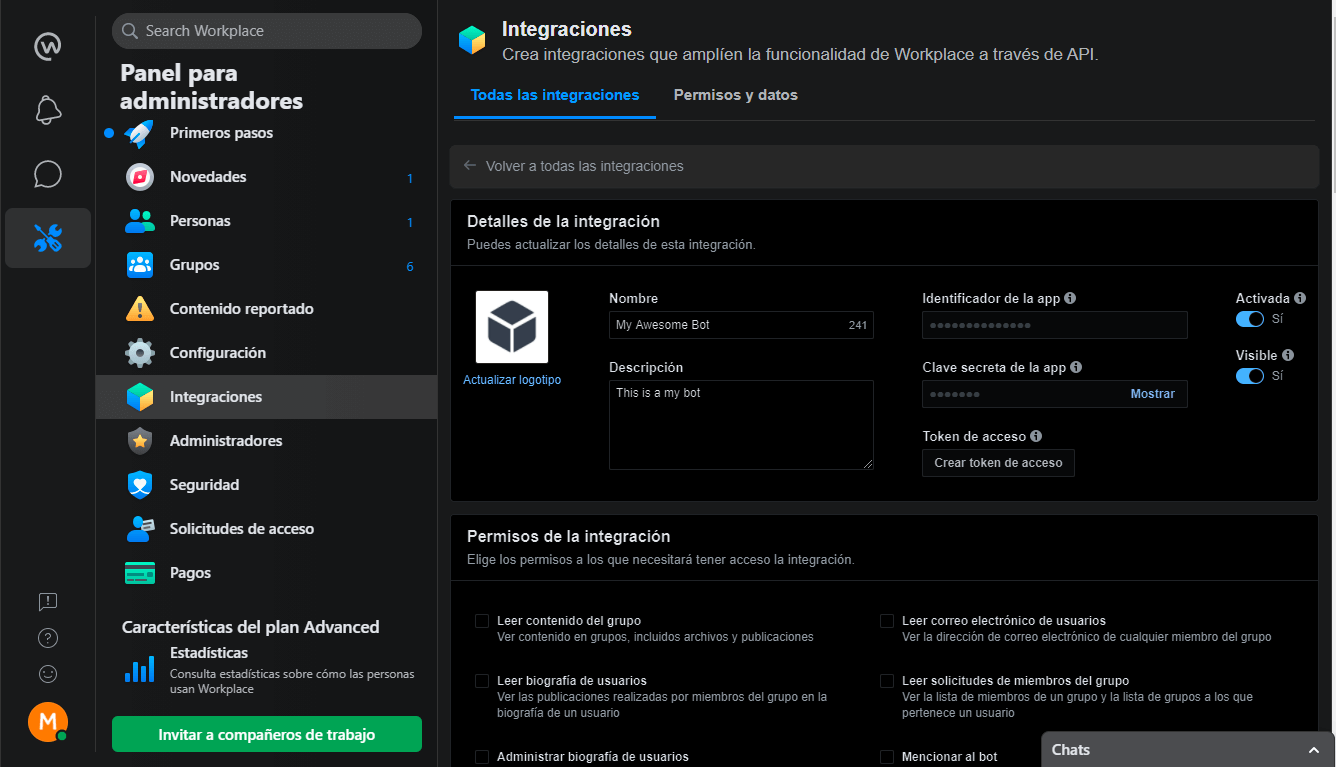Click the Personas people icon
The width and height of the screenshot is (1336, 767).
[x=140, y=221]
